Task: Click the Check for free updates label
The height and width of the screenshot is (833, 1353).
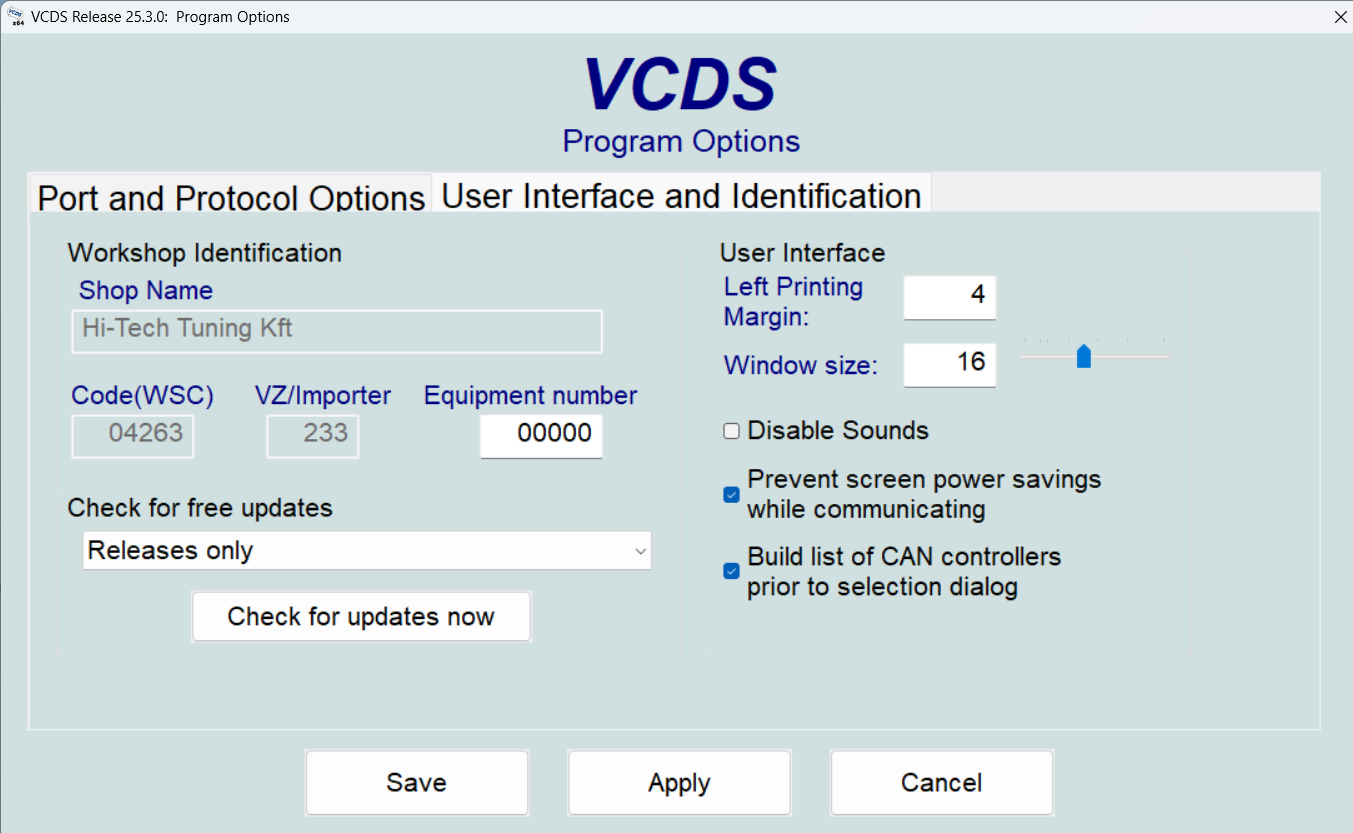Action: point(200,507)
